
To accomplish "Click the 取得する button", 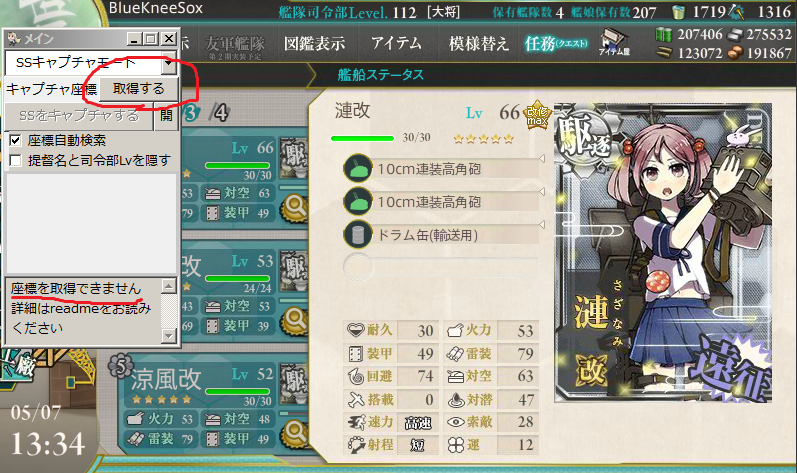I will tap(139, 89).
